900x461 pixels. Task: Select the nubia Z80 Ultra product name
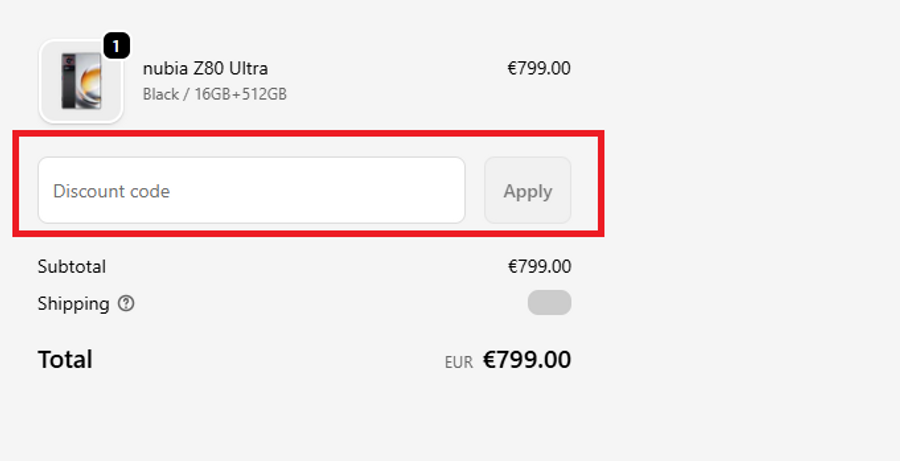tap(205, 69)
